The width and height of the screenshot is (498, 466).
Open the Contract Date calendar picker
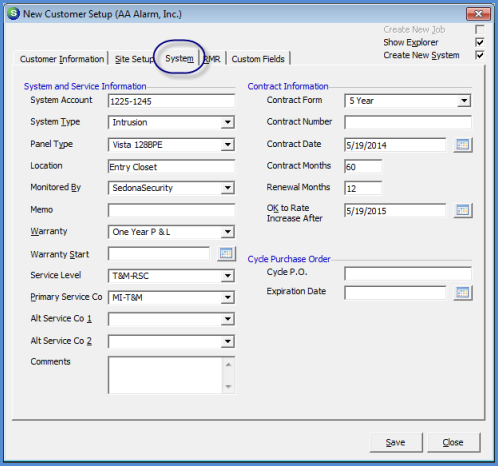463,145
